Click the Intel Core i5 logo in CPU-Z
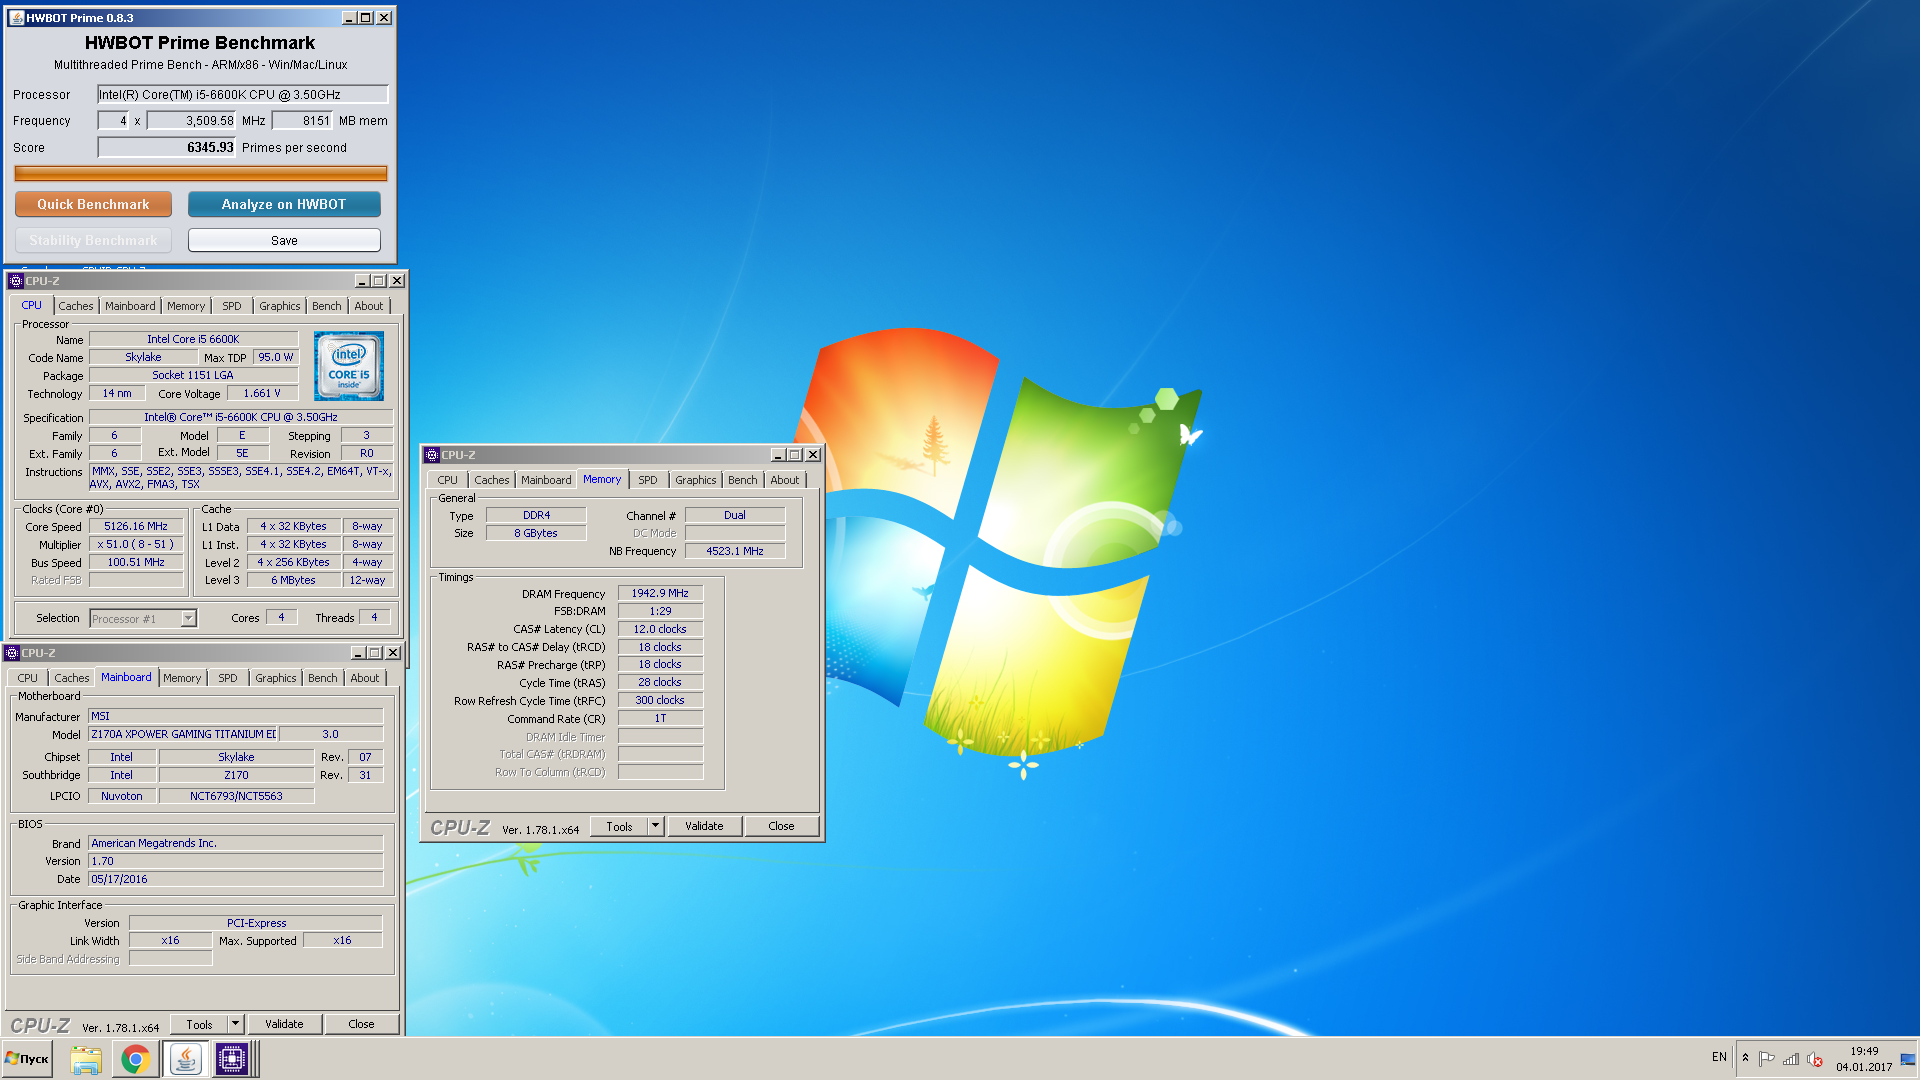 point(349,367)
